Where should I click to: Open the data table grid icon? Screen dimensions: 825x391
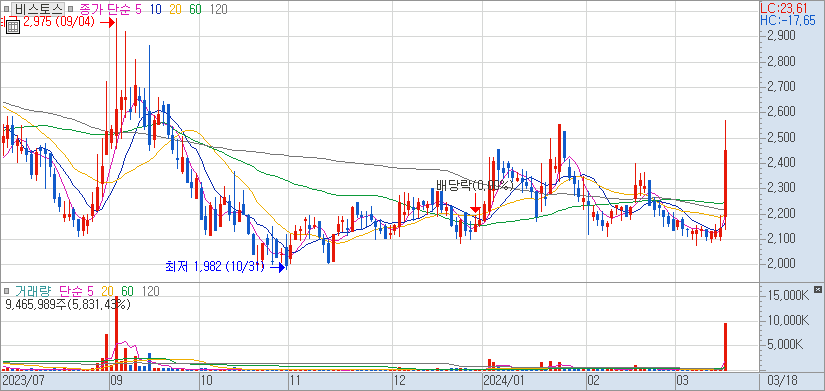[x=13, y=27]
